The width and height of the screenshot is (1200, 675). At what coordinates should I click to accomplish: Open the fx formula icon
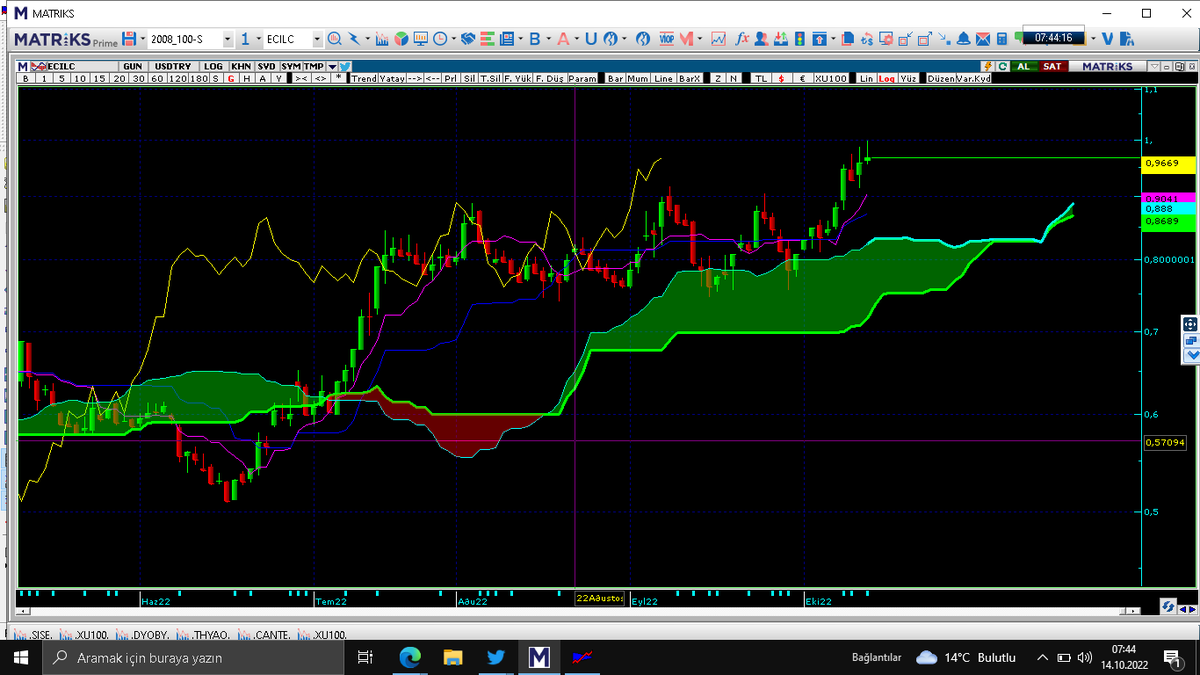743,39
